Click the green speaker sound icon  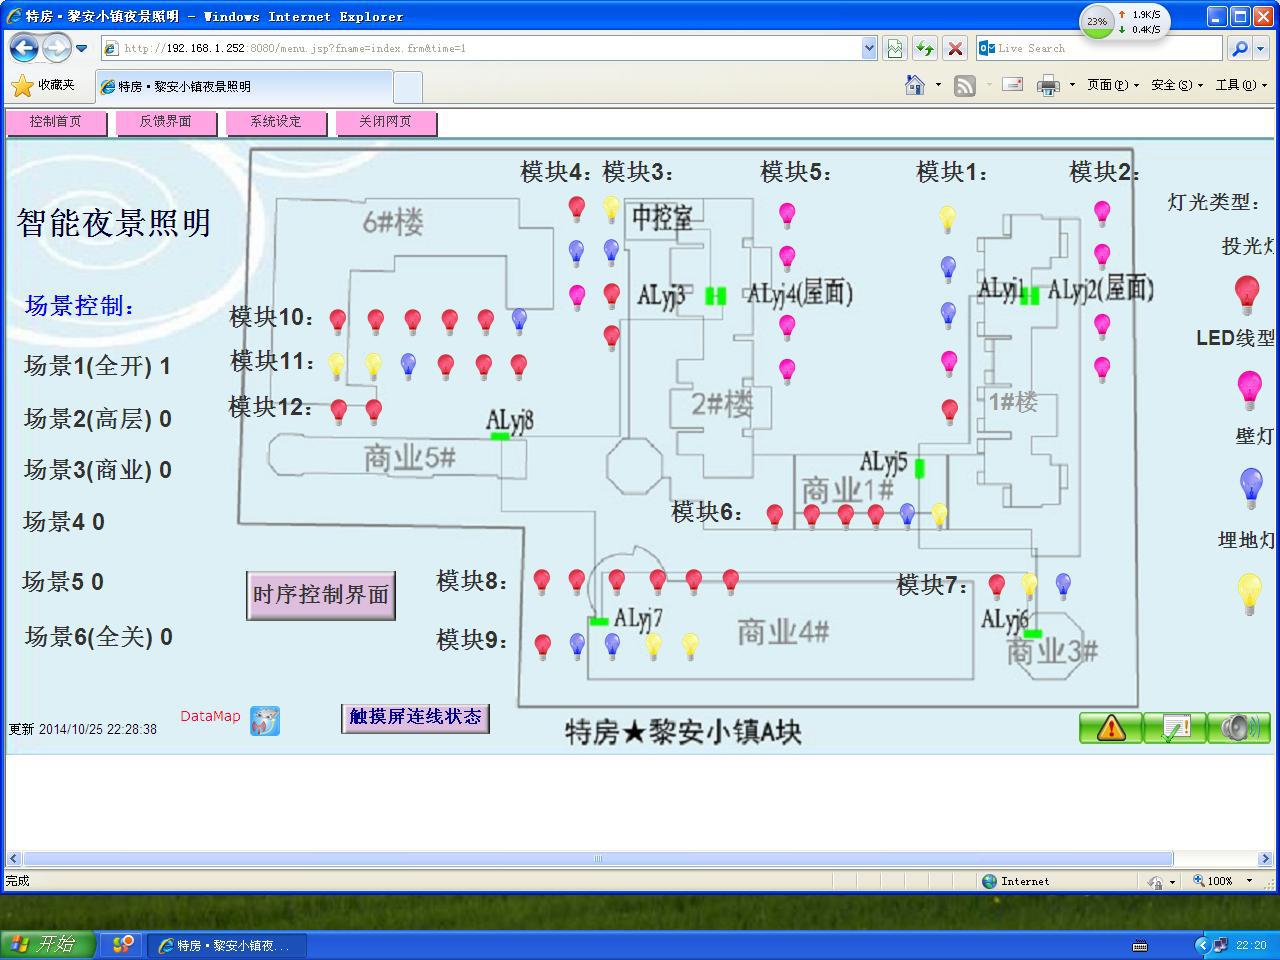point(1238,728)
